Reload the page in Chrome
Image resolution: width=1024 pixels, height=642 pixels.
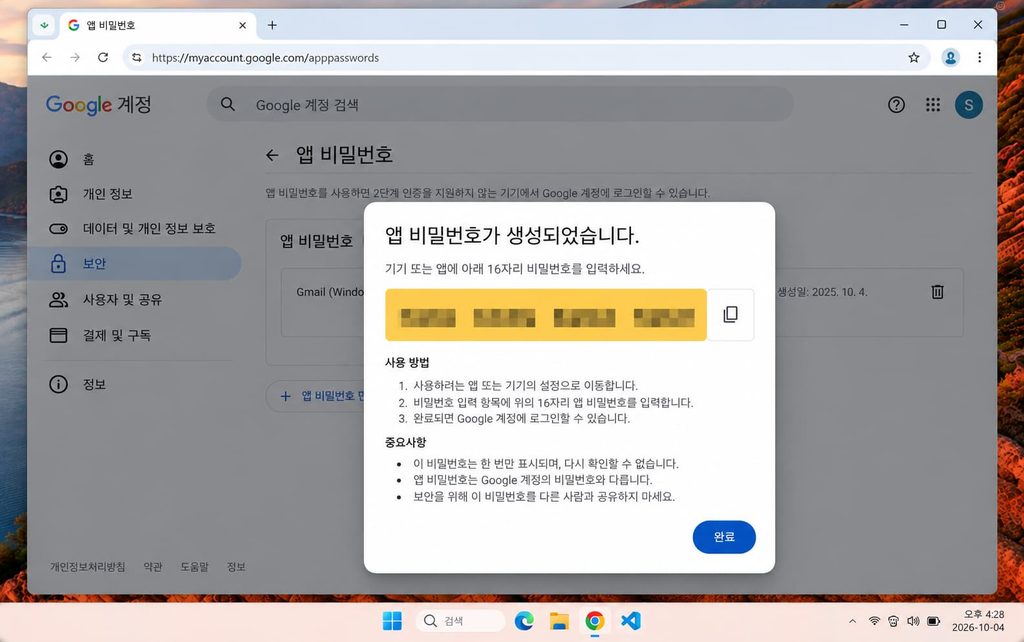(103, 57)
